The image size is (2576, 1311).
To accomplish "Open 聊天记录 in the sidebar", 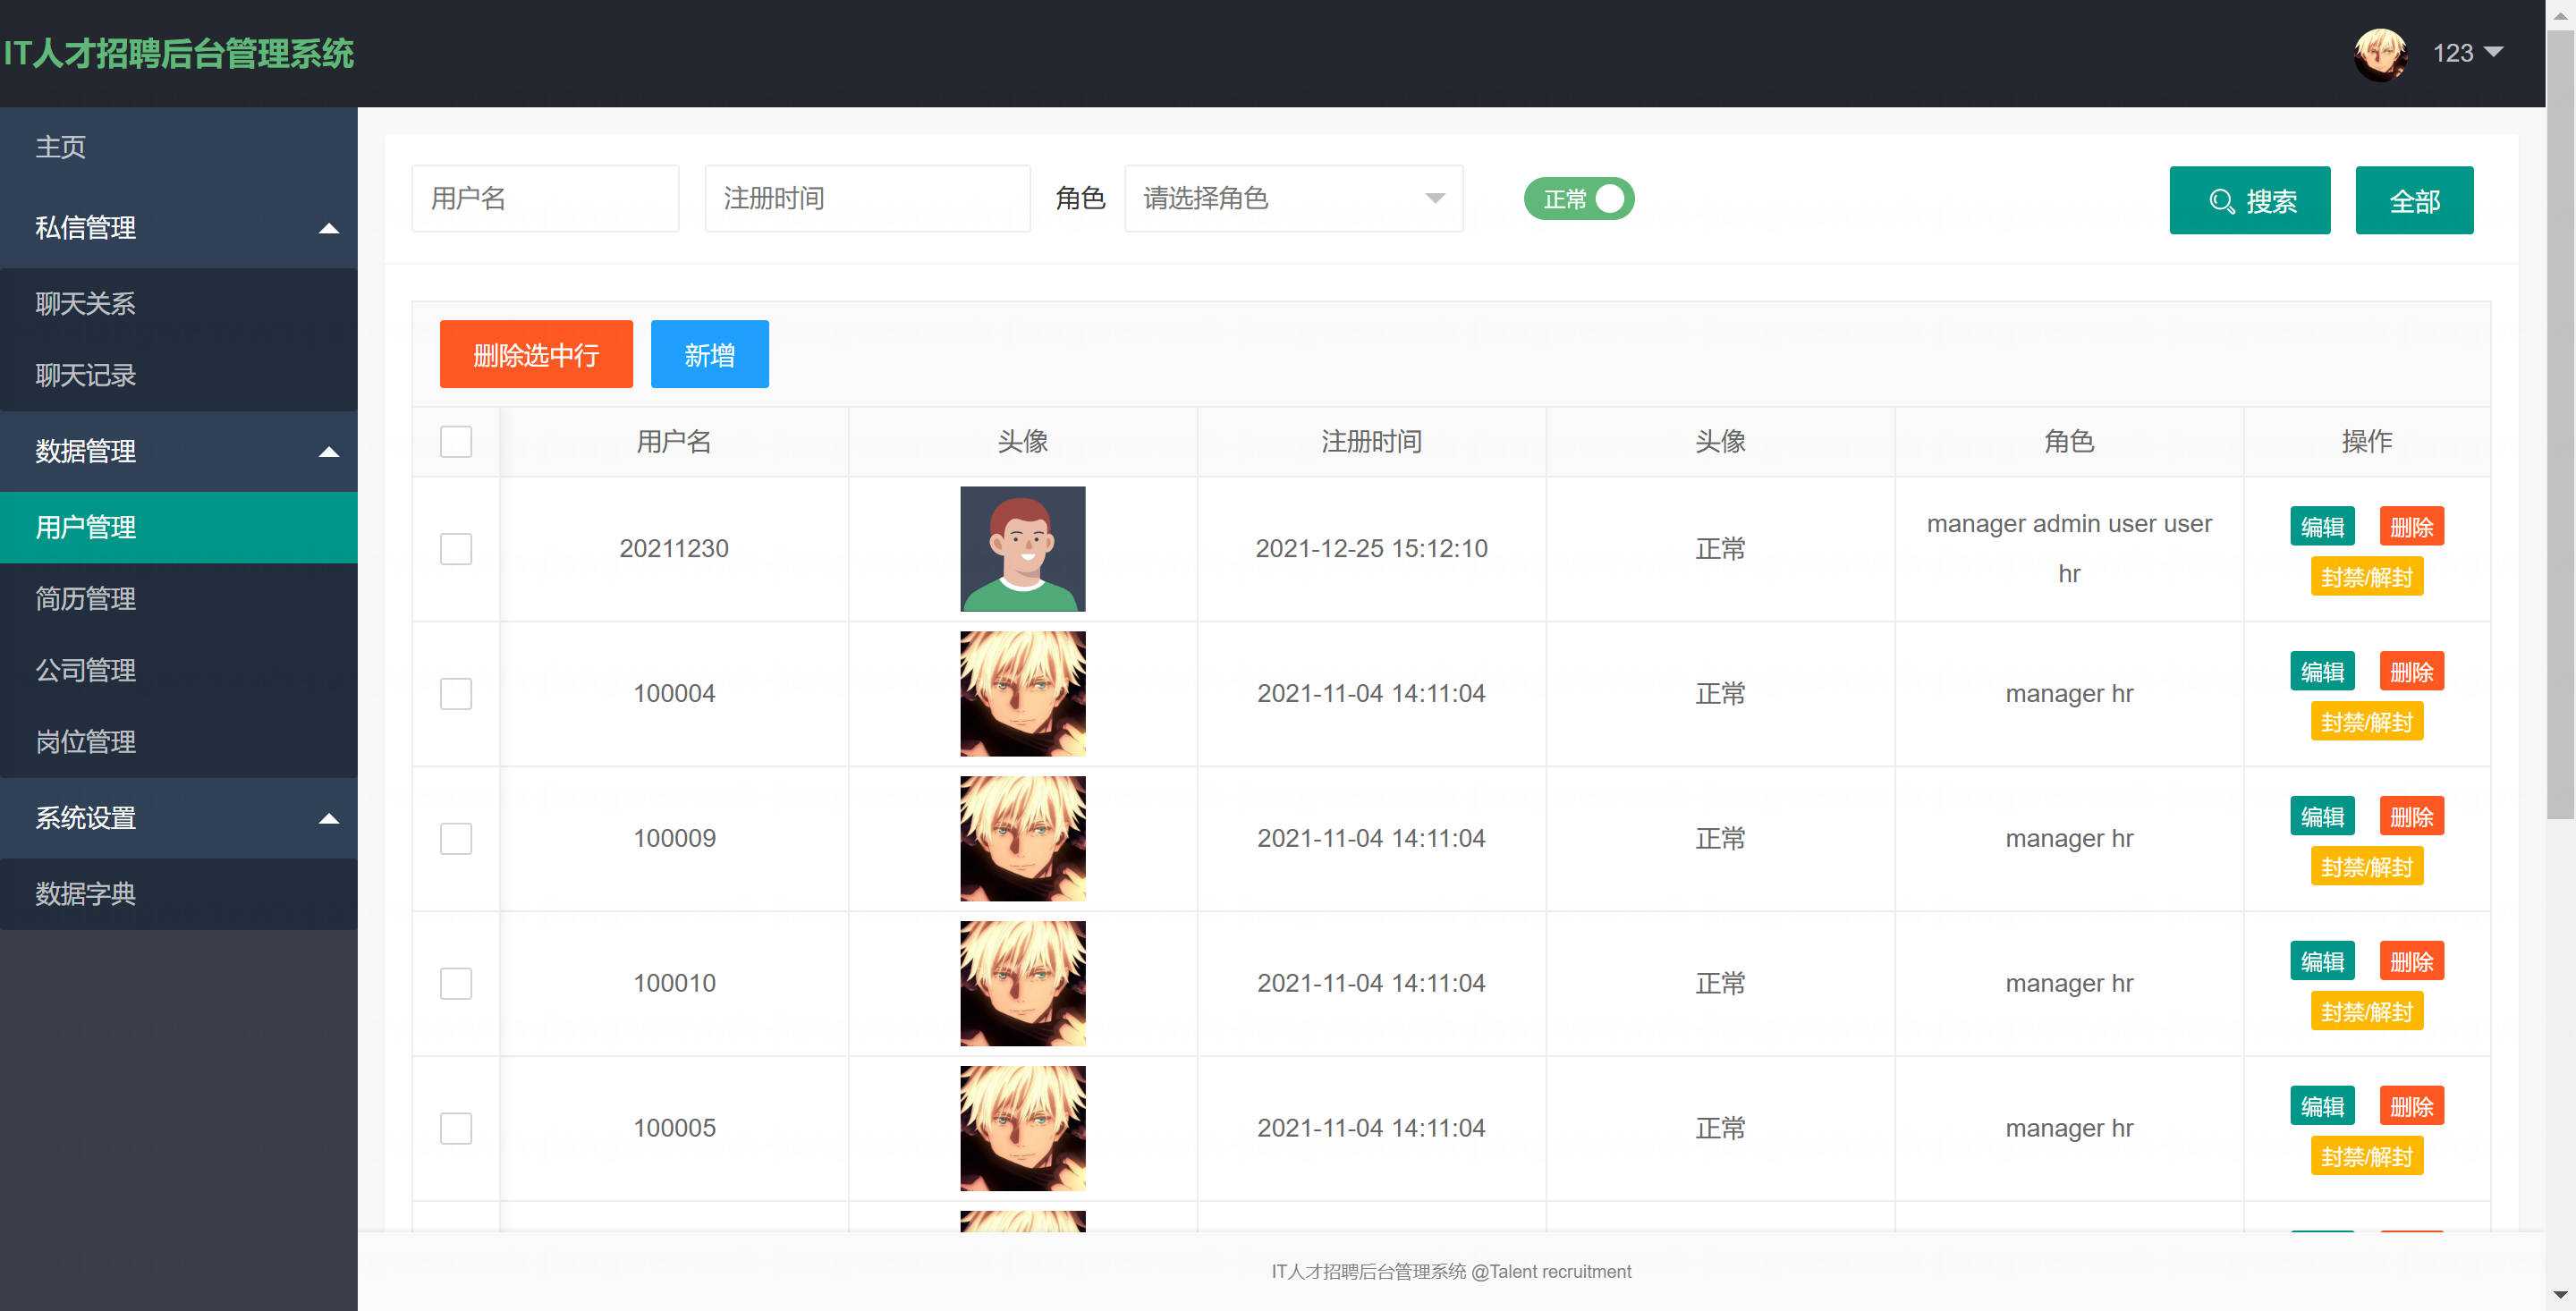I will coord(179,376).
